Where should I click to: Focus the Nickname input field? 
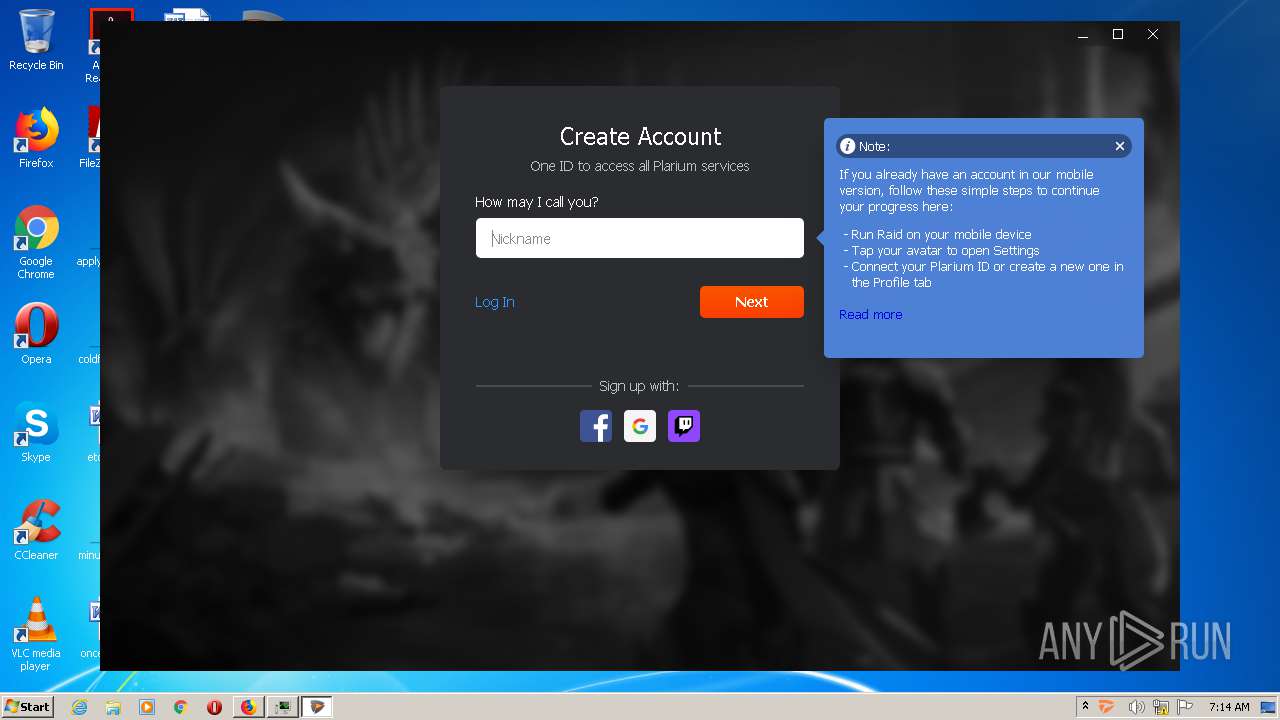[640, 238]
